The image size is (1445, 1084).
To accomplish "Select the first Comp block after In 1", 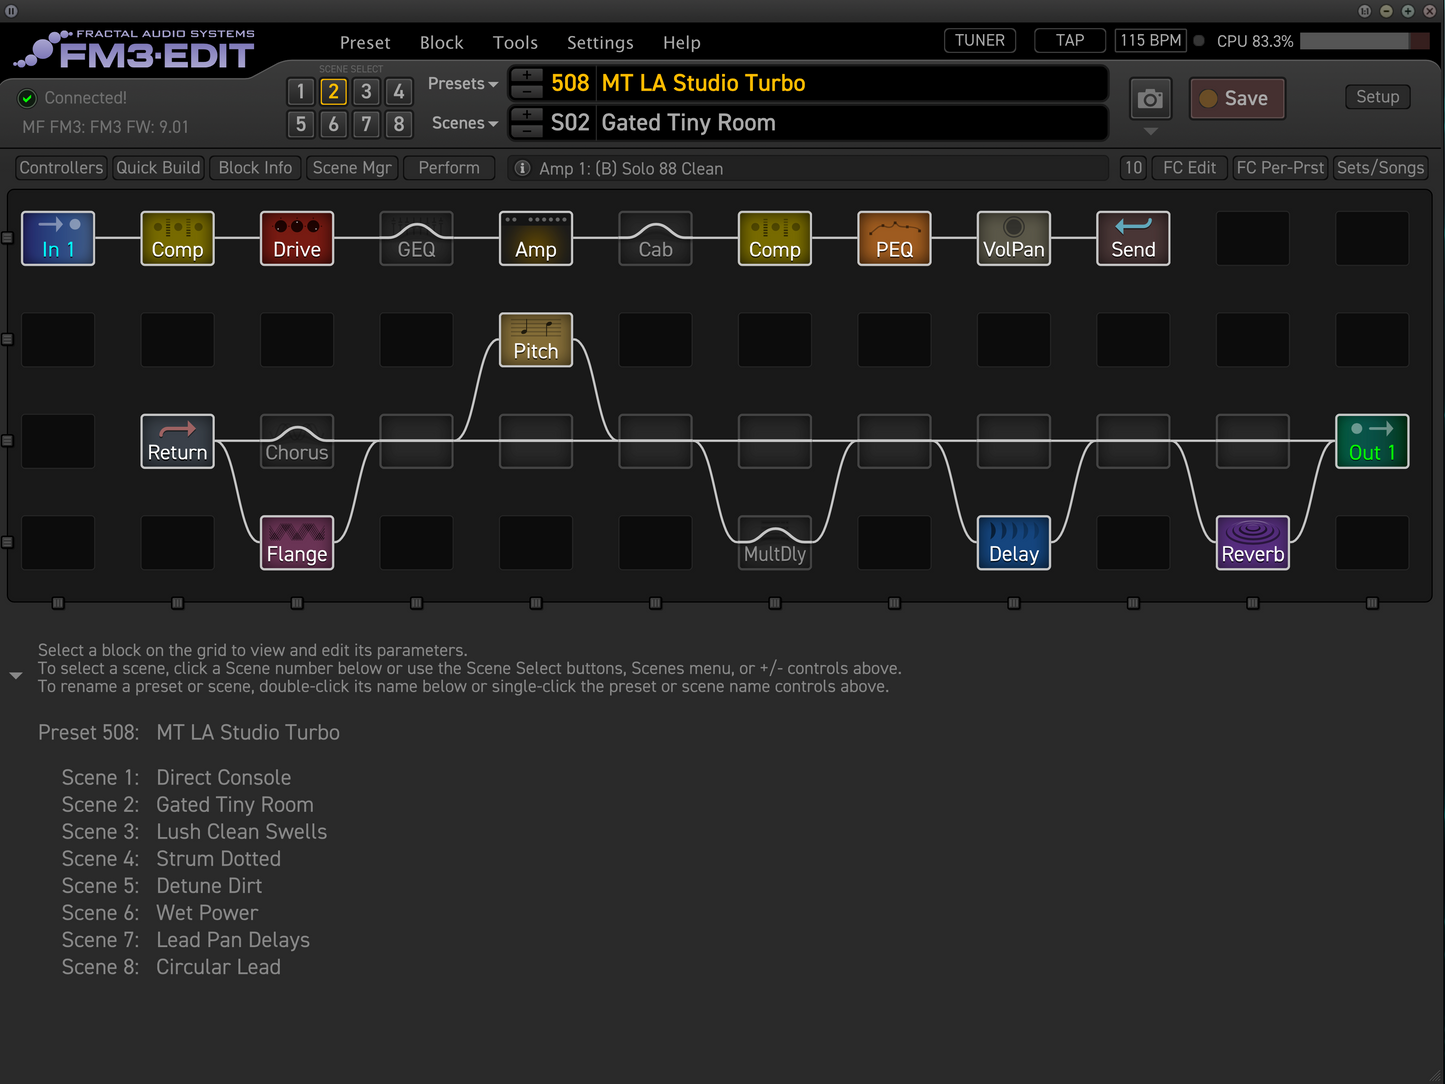I will click(x=177, y=238).
